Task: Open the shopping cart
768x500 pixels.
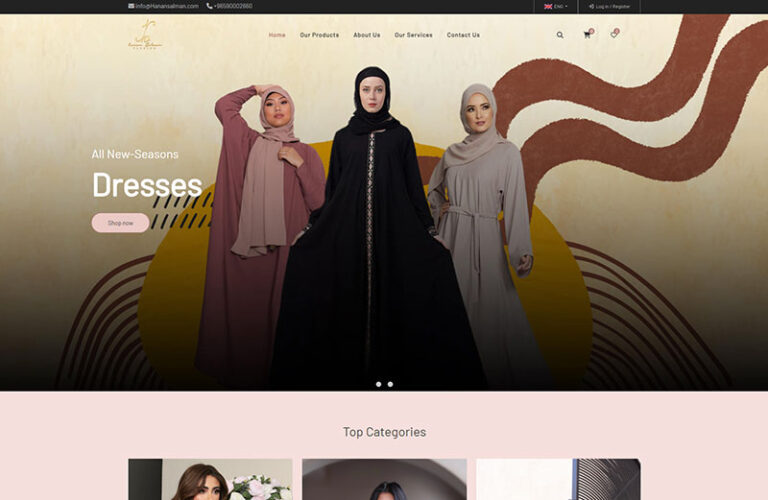Action: click(587, 35)
